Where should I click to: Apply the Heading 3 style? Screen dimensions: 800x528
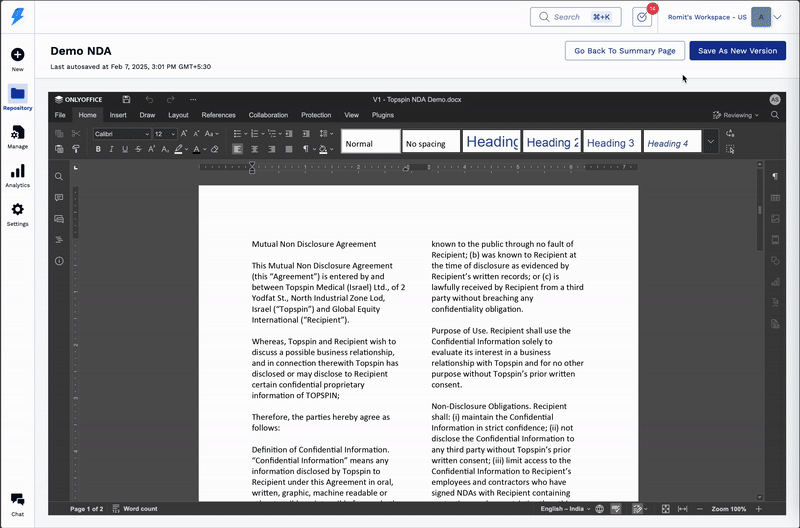tap(611, 141)
